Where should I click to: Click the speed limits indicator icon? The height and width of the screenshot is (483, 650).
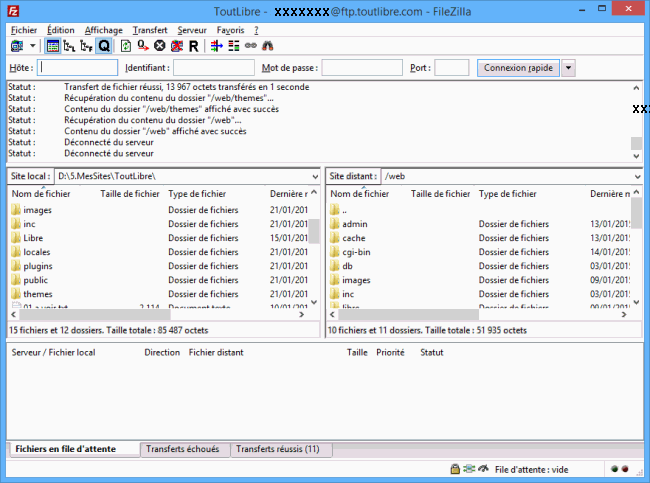pyautogui.click(x=483, y=469)
